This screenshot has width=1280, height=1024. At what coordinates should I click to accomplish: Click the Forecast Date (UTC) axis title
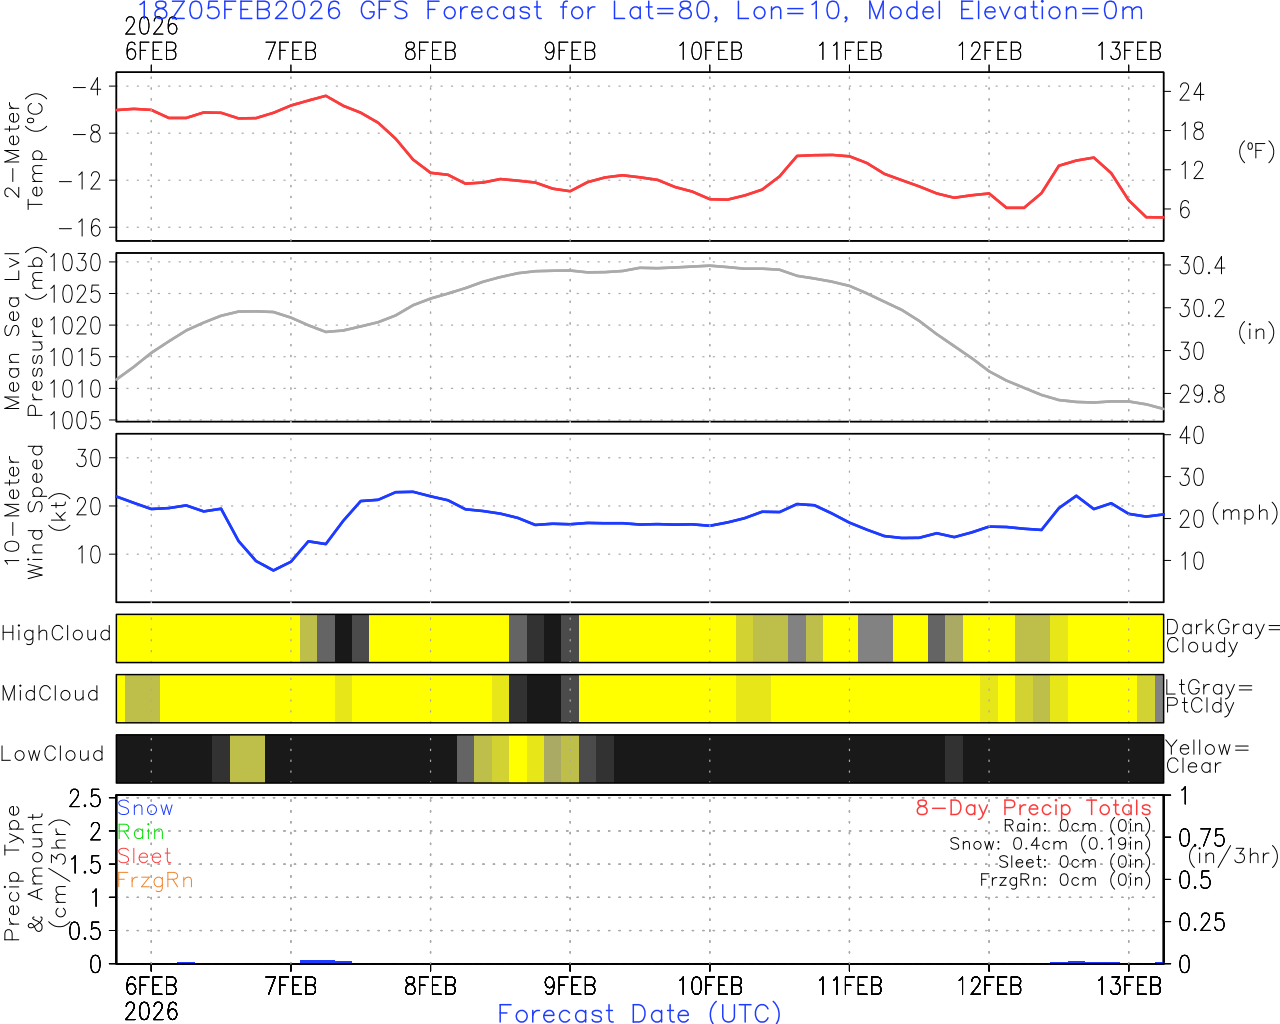point(640,1013)
